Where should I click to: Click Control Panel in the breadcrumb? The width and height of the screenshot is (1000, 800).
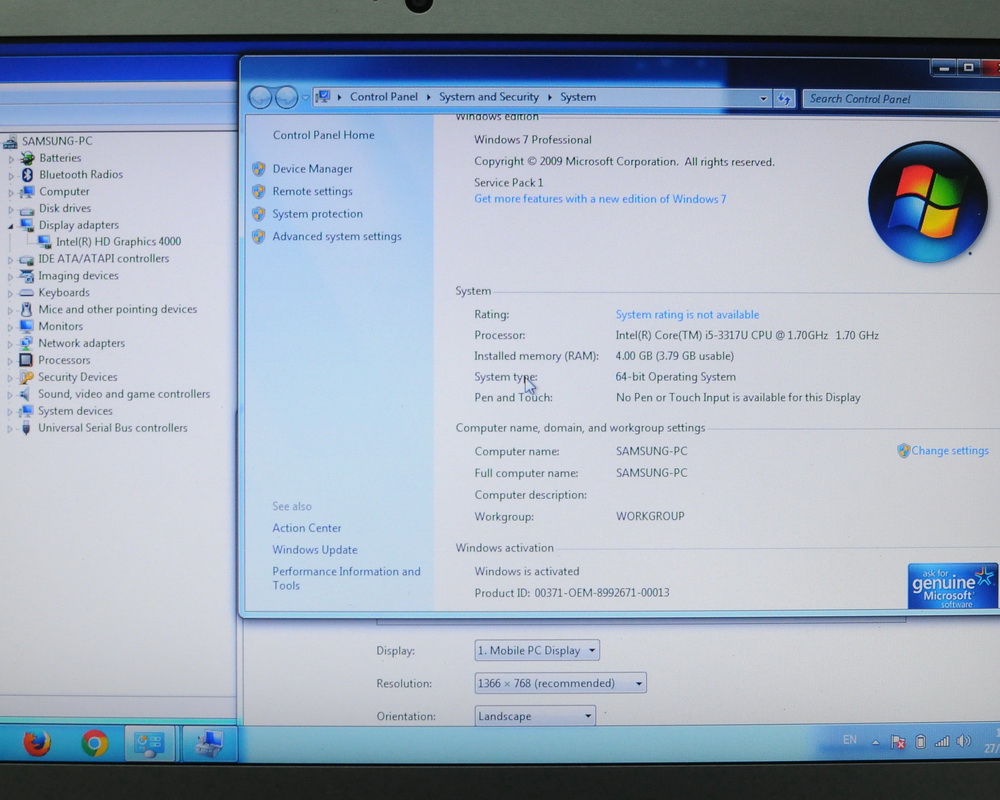click(x=383, y=97)
